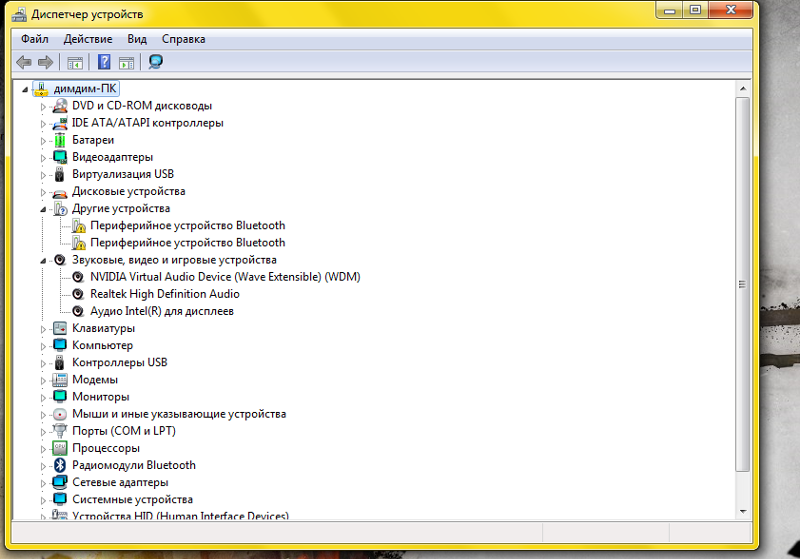Select the Контроллеры USB label
Viewport: 800px width, 559px height.
pyautogui.click(x=120, y=363)
